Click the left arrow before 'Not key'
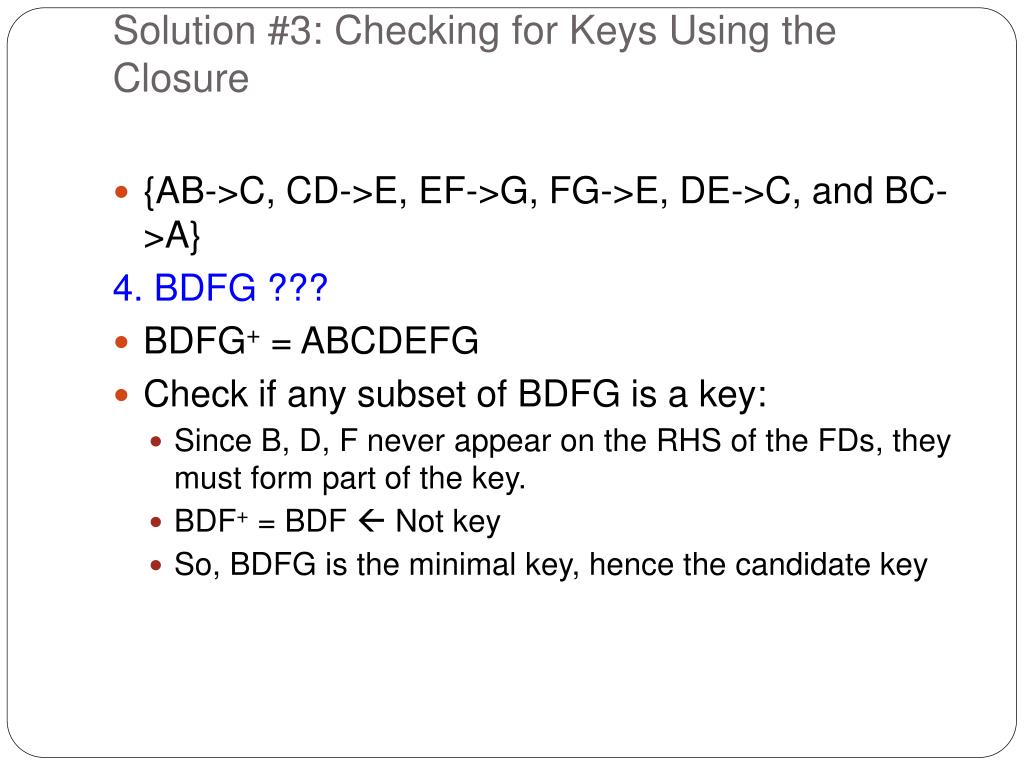1024x768 pixels. (x=372, y=520)
